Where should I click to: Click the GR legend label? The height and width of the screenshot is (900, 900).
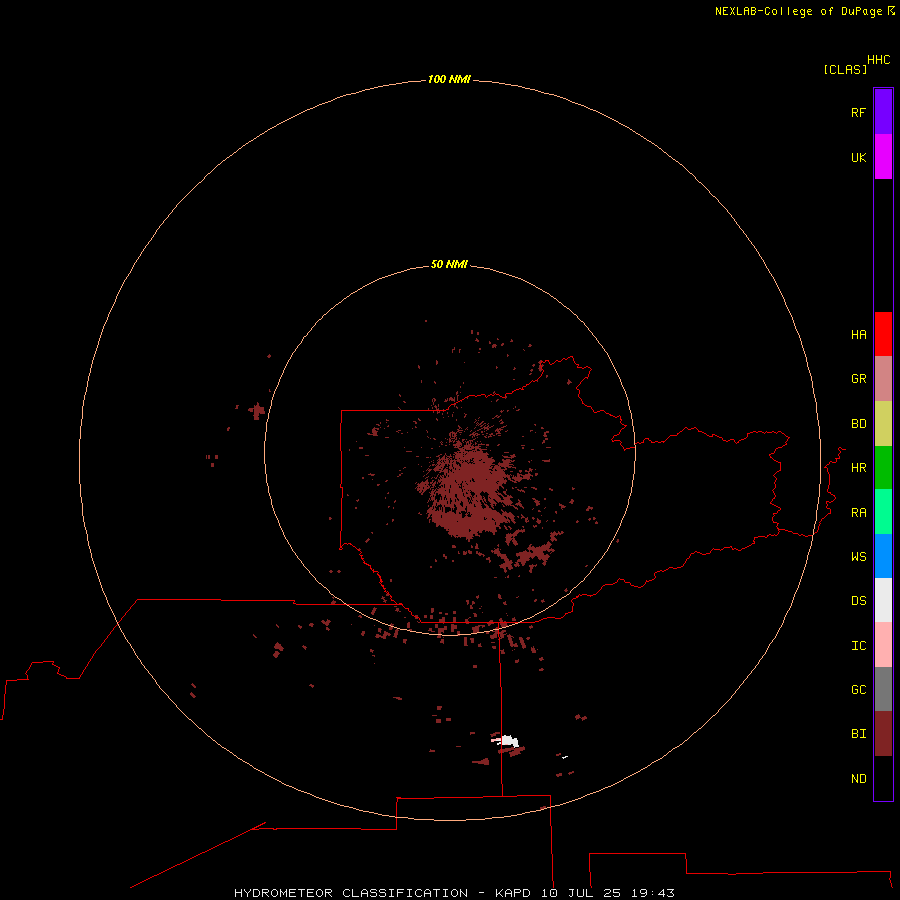pos(858,379)
